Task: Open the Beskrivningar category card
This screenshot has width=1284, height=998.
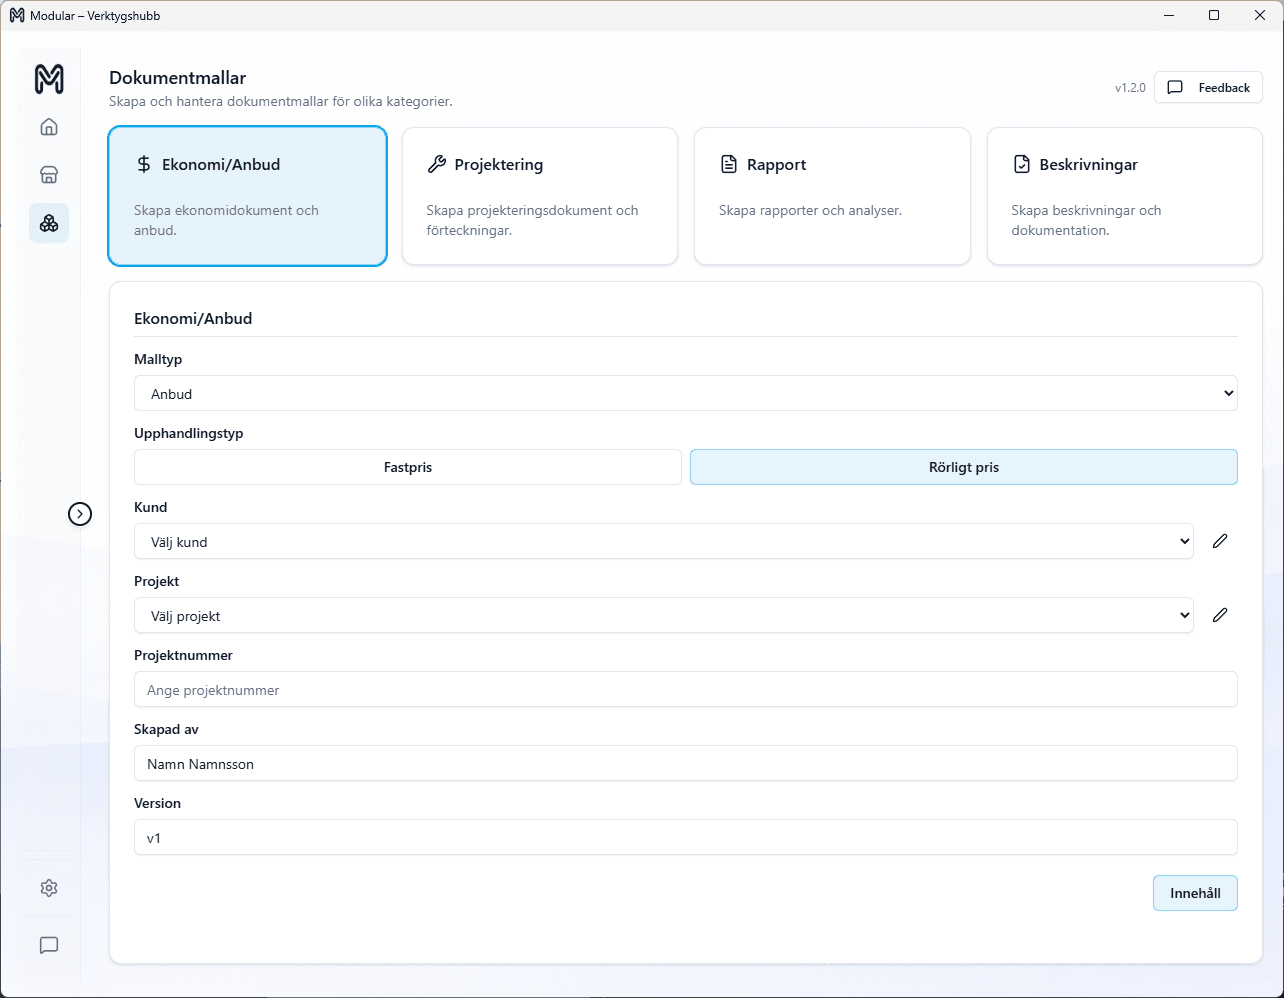Action: pos(1124,196)
